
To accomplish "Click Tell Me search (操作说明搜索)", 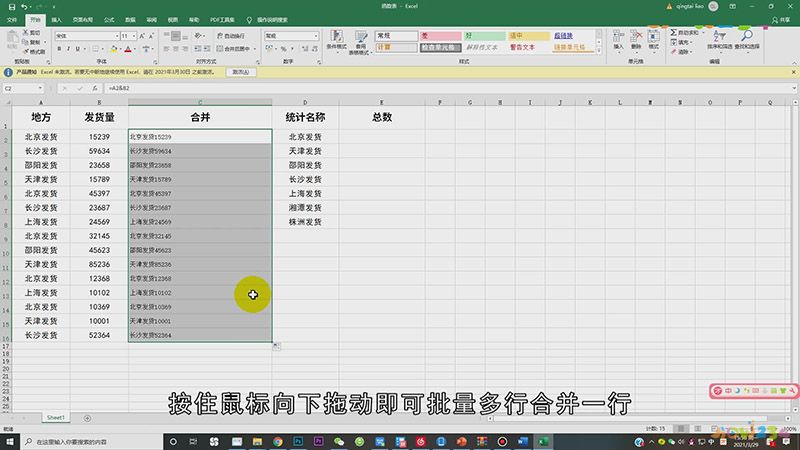I will point(267,20).
